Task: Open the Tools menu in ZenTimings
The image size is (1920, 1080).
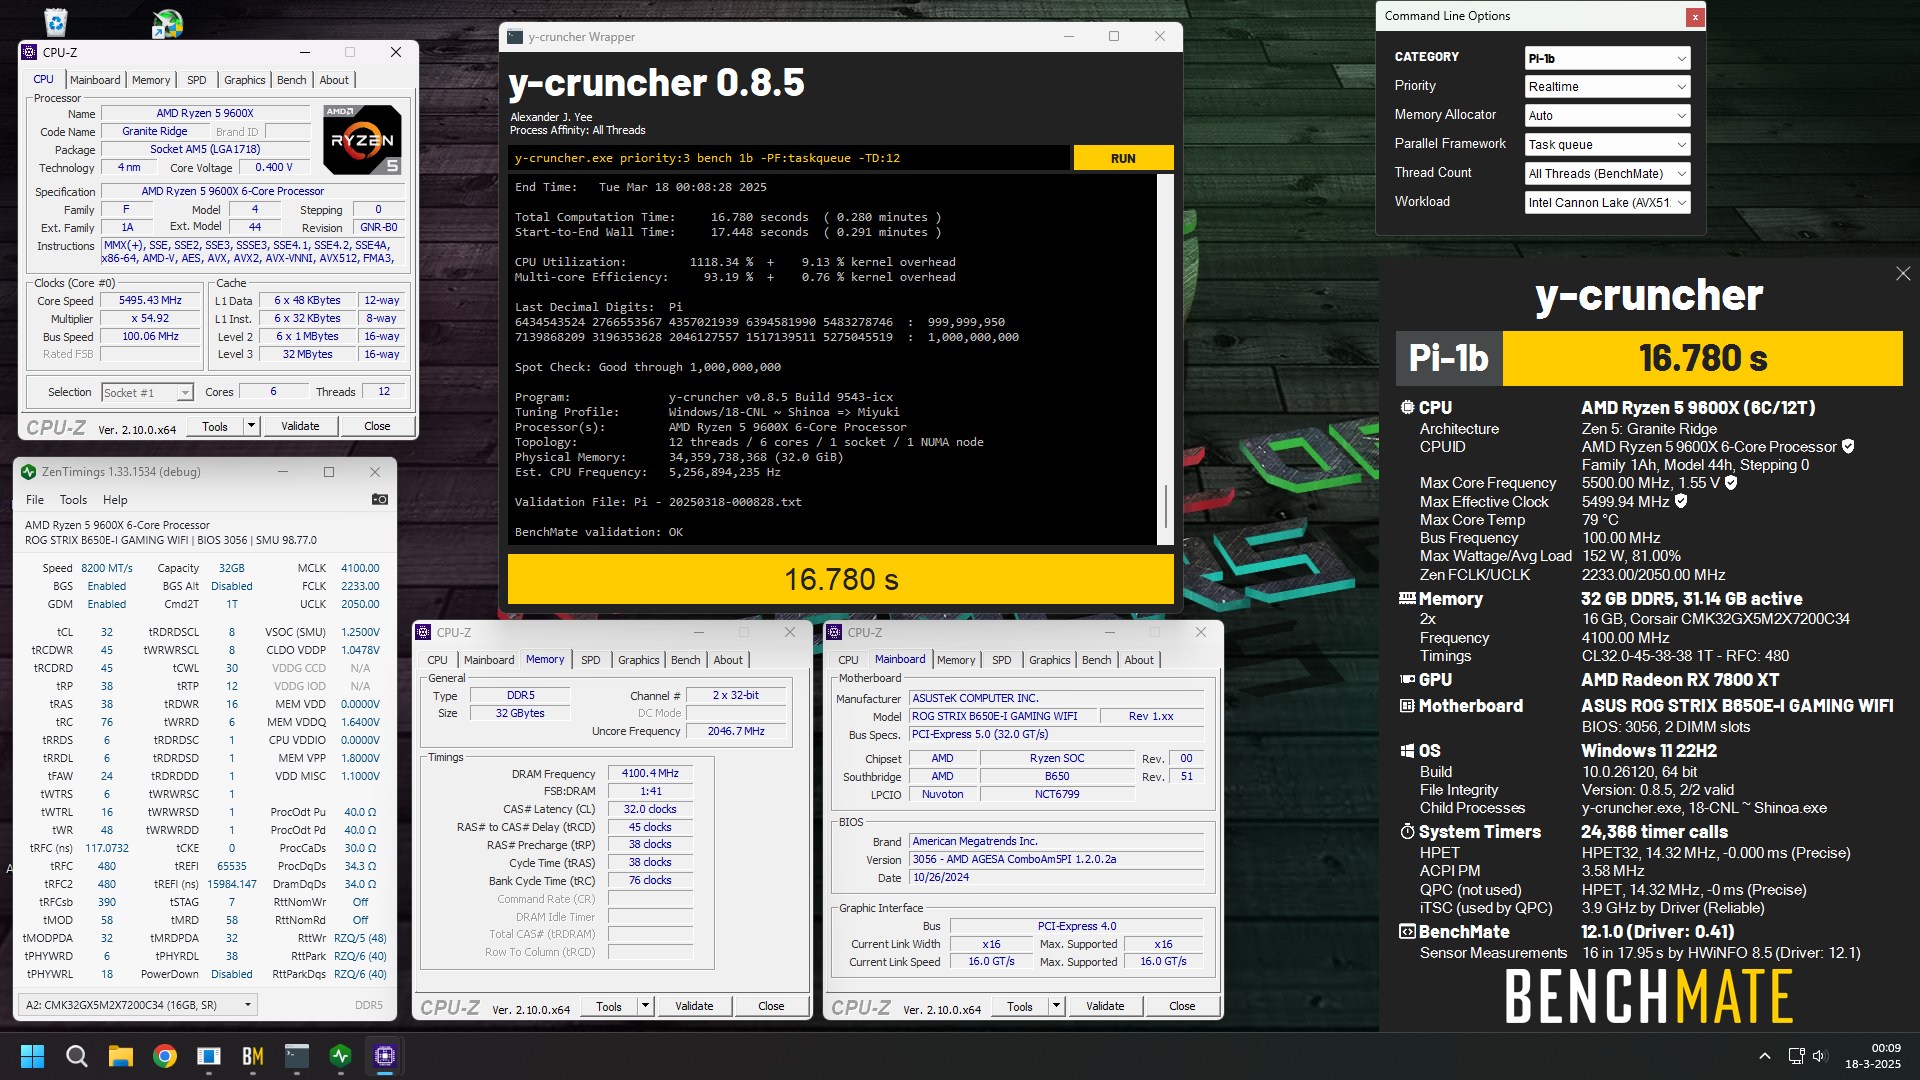Action: click(x=73, y=500)
